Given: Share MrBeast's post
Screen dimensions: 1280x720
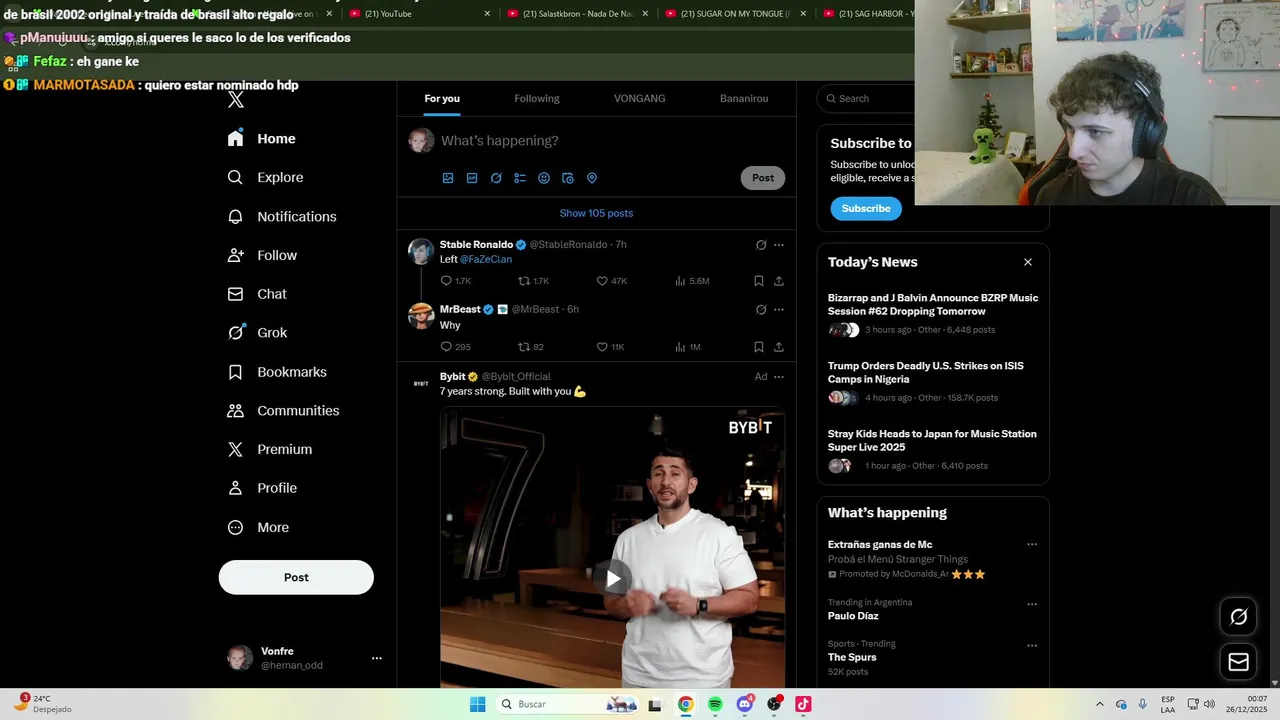Looking at the screenshot, I should click(779, 347).
